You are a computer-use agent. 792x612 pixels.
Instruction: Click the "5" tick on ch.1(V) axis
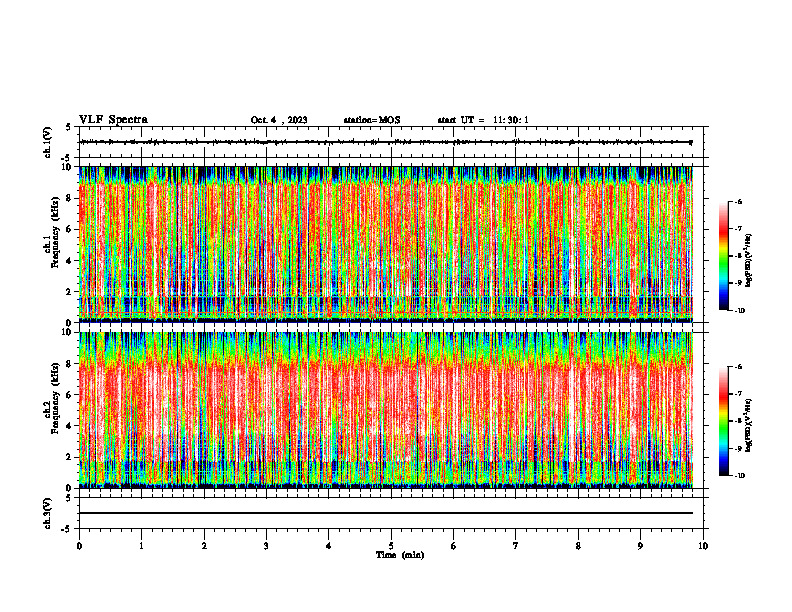coord(69,127)
